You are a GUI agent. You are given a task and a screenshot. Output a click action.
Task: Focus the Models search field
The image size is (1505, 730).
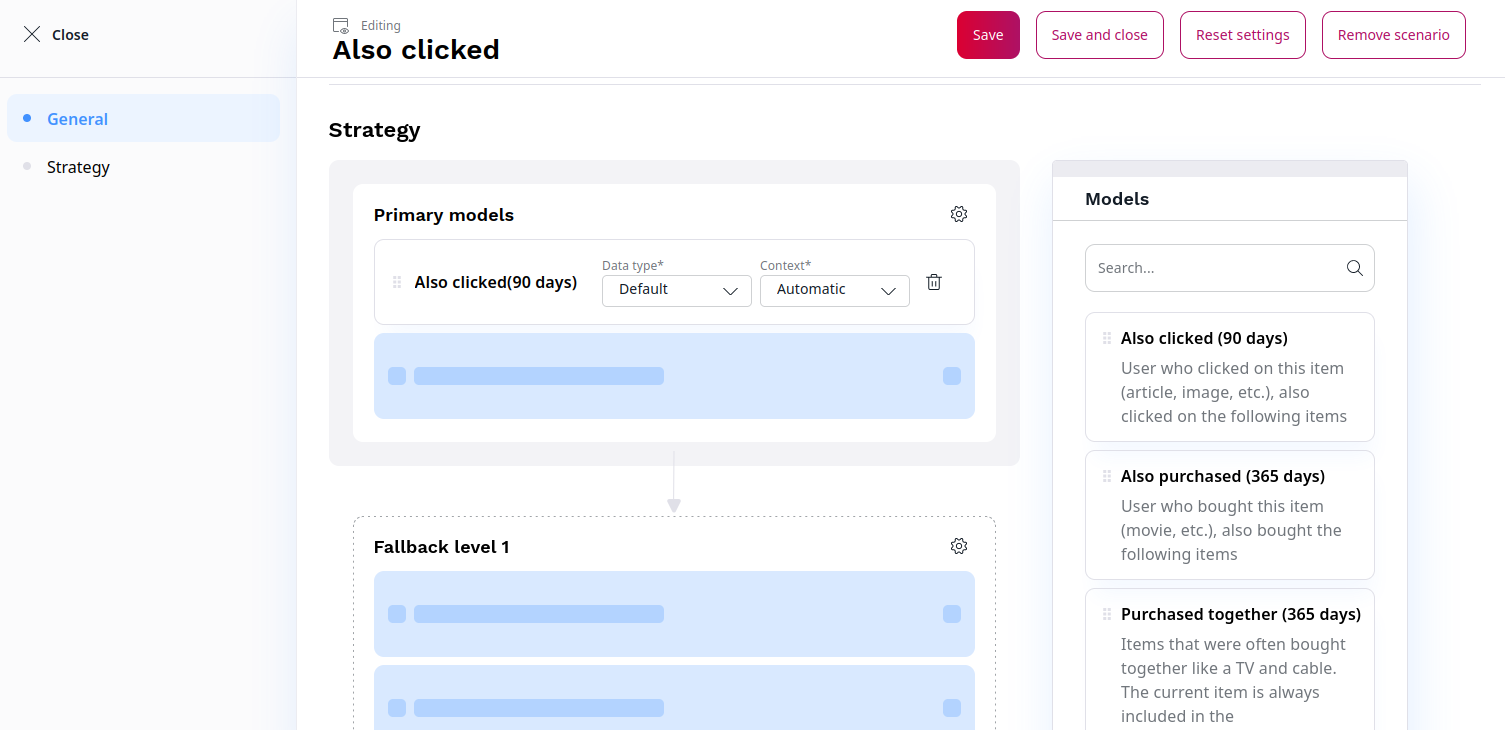pyautogui.click(x=1215, y=268)
